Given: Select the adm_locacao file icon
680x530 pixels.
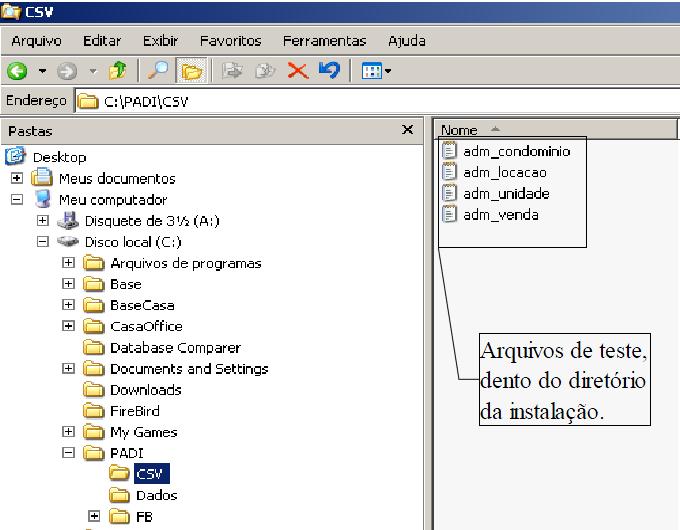Looking at the screenshot, I should click(450, 173).
